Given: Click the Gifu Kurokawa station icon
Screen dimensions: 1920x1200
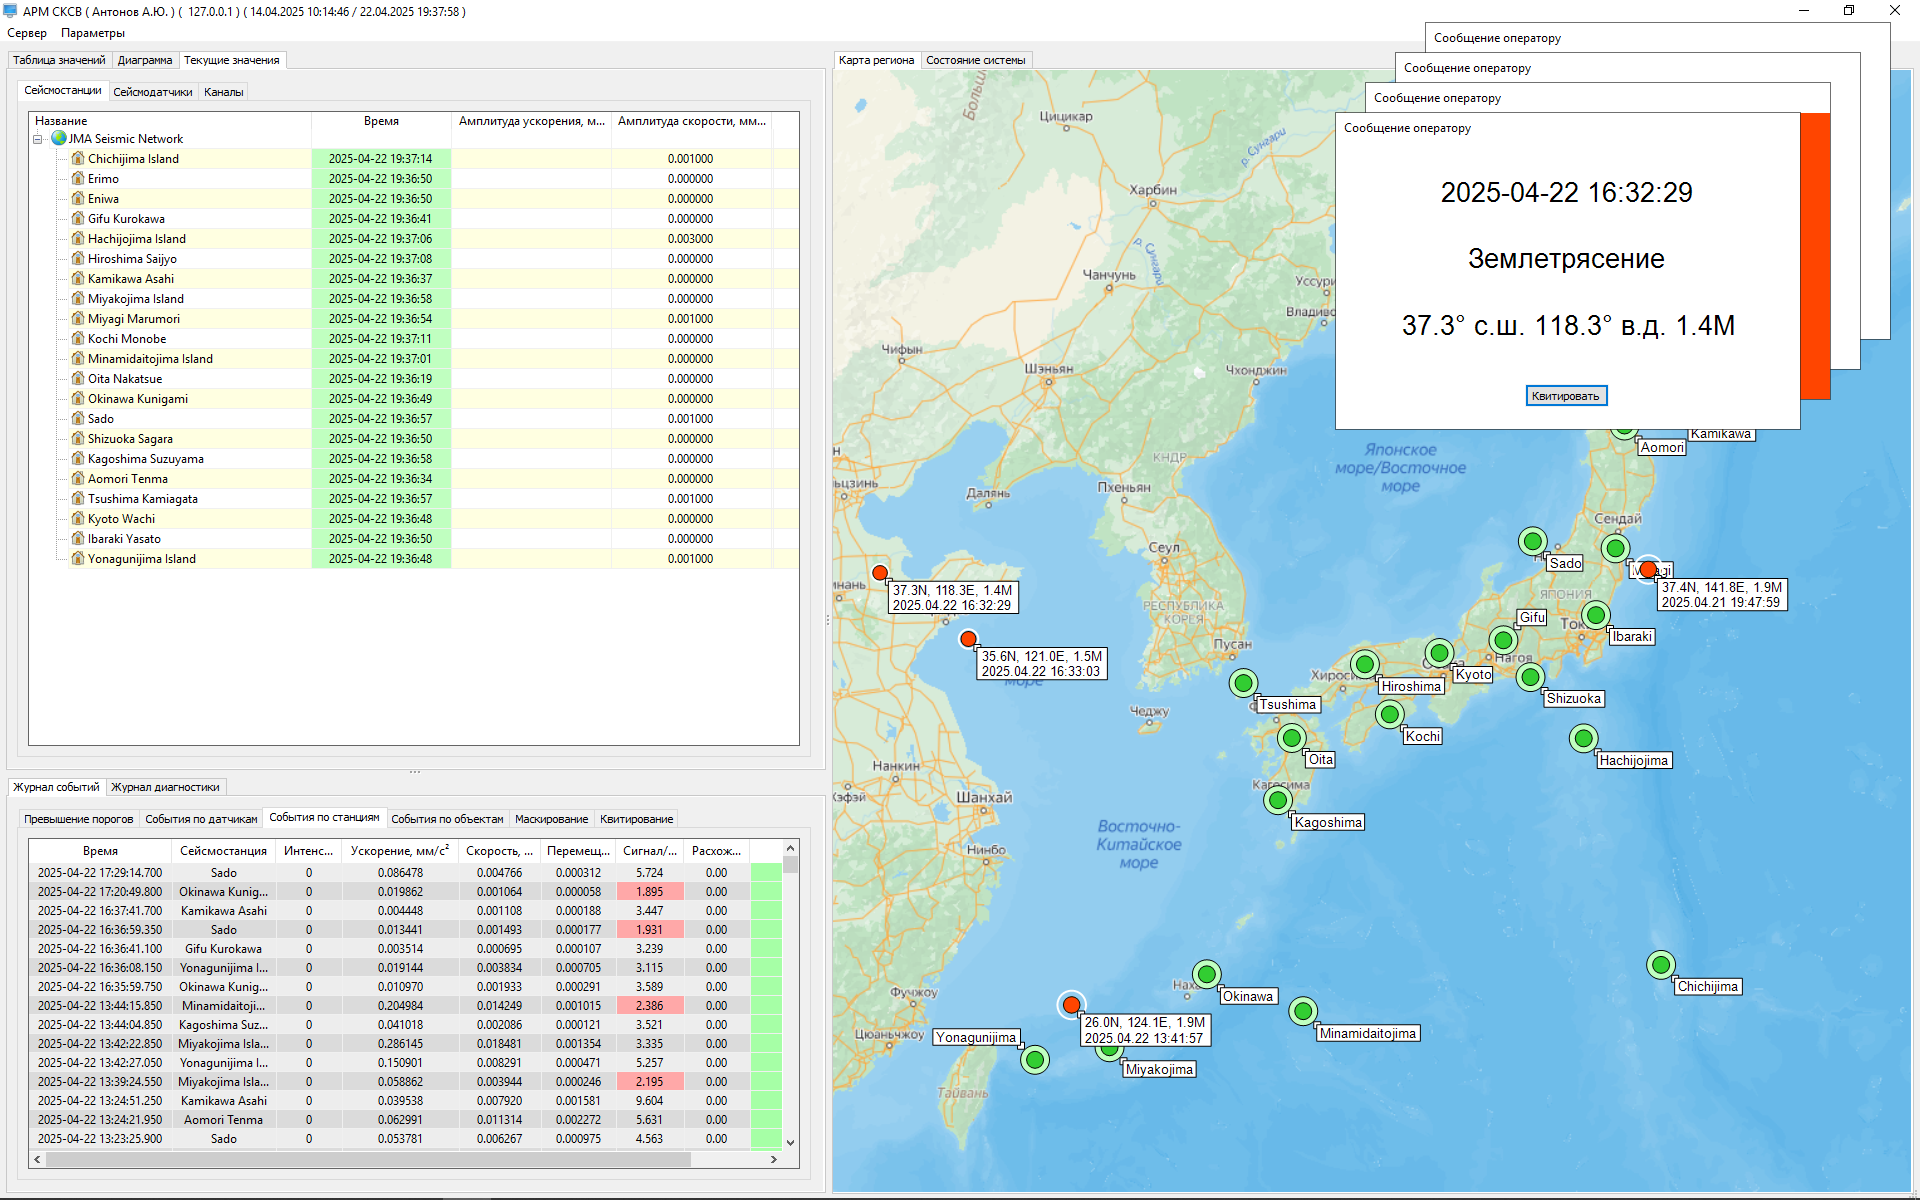Looking at the screenshot, I should pos(78,218).
